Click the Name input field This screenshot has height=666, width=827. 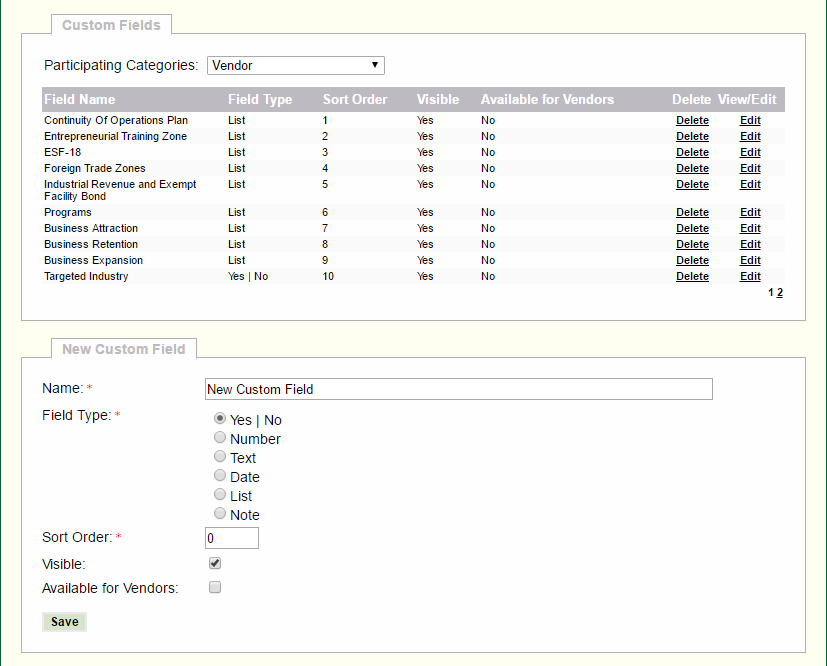[x=458, y=389]
